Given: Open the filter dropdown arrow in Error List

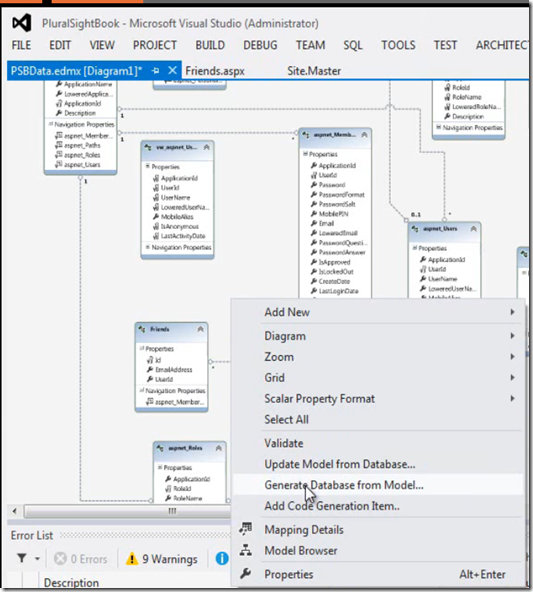Looking at the screenshot, I should (37, 558).
